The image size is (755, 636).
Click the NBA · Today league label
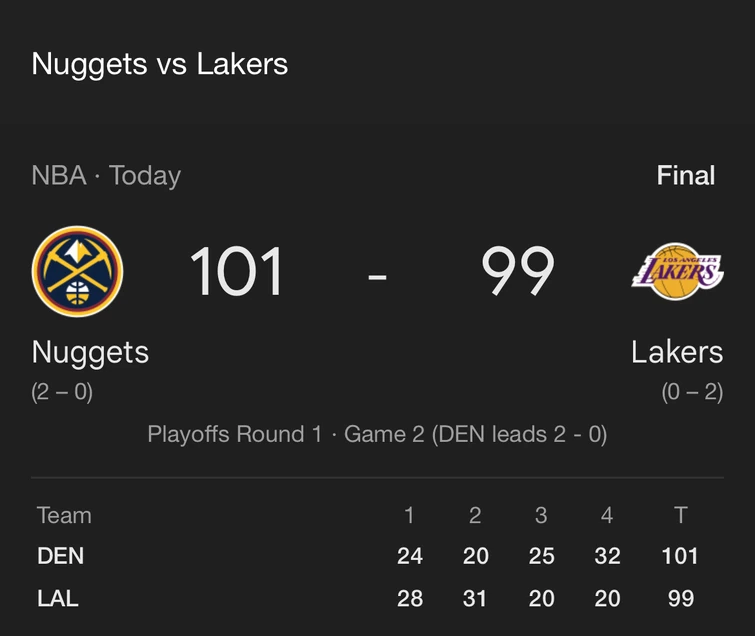click(106, 176)
